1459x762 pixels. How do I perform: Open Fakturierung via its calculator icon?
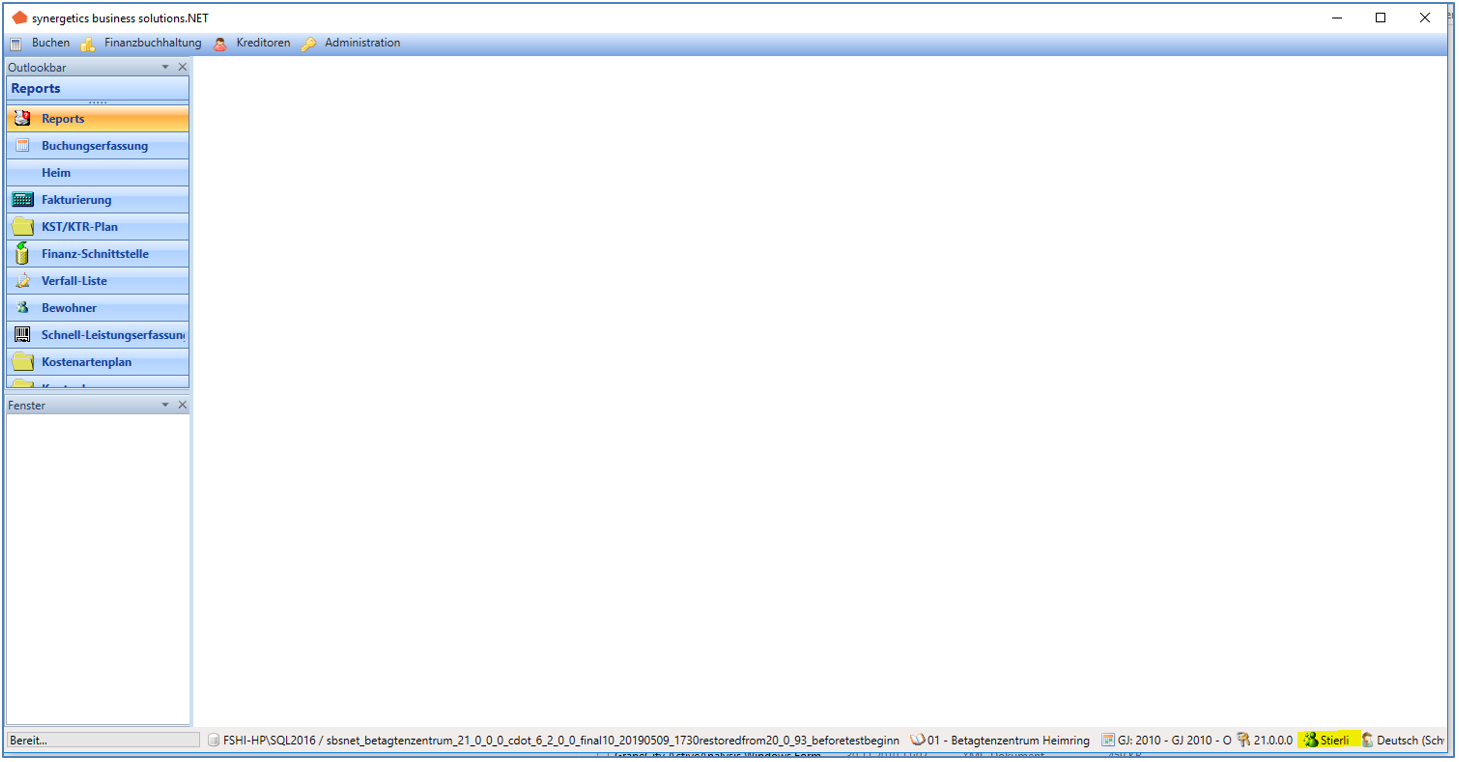pos(22,199)
